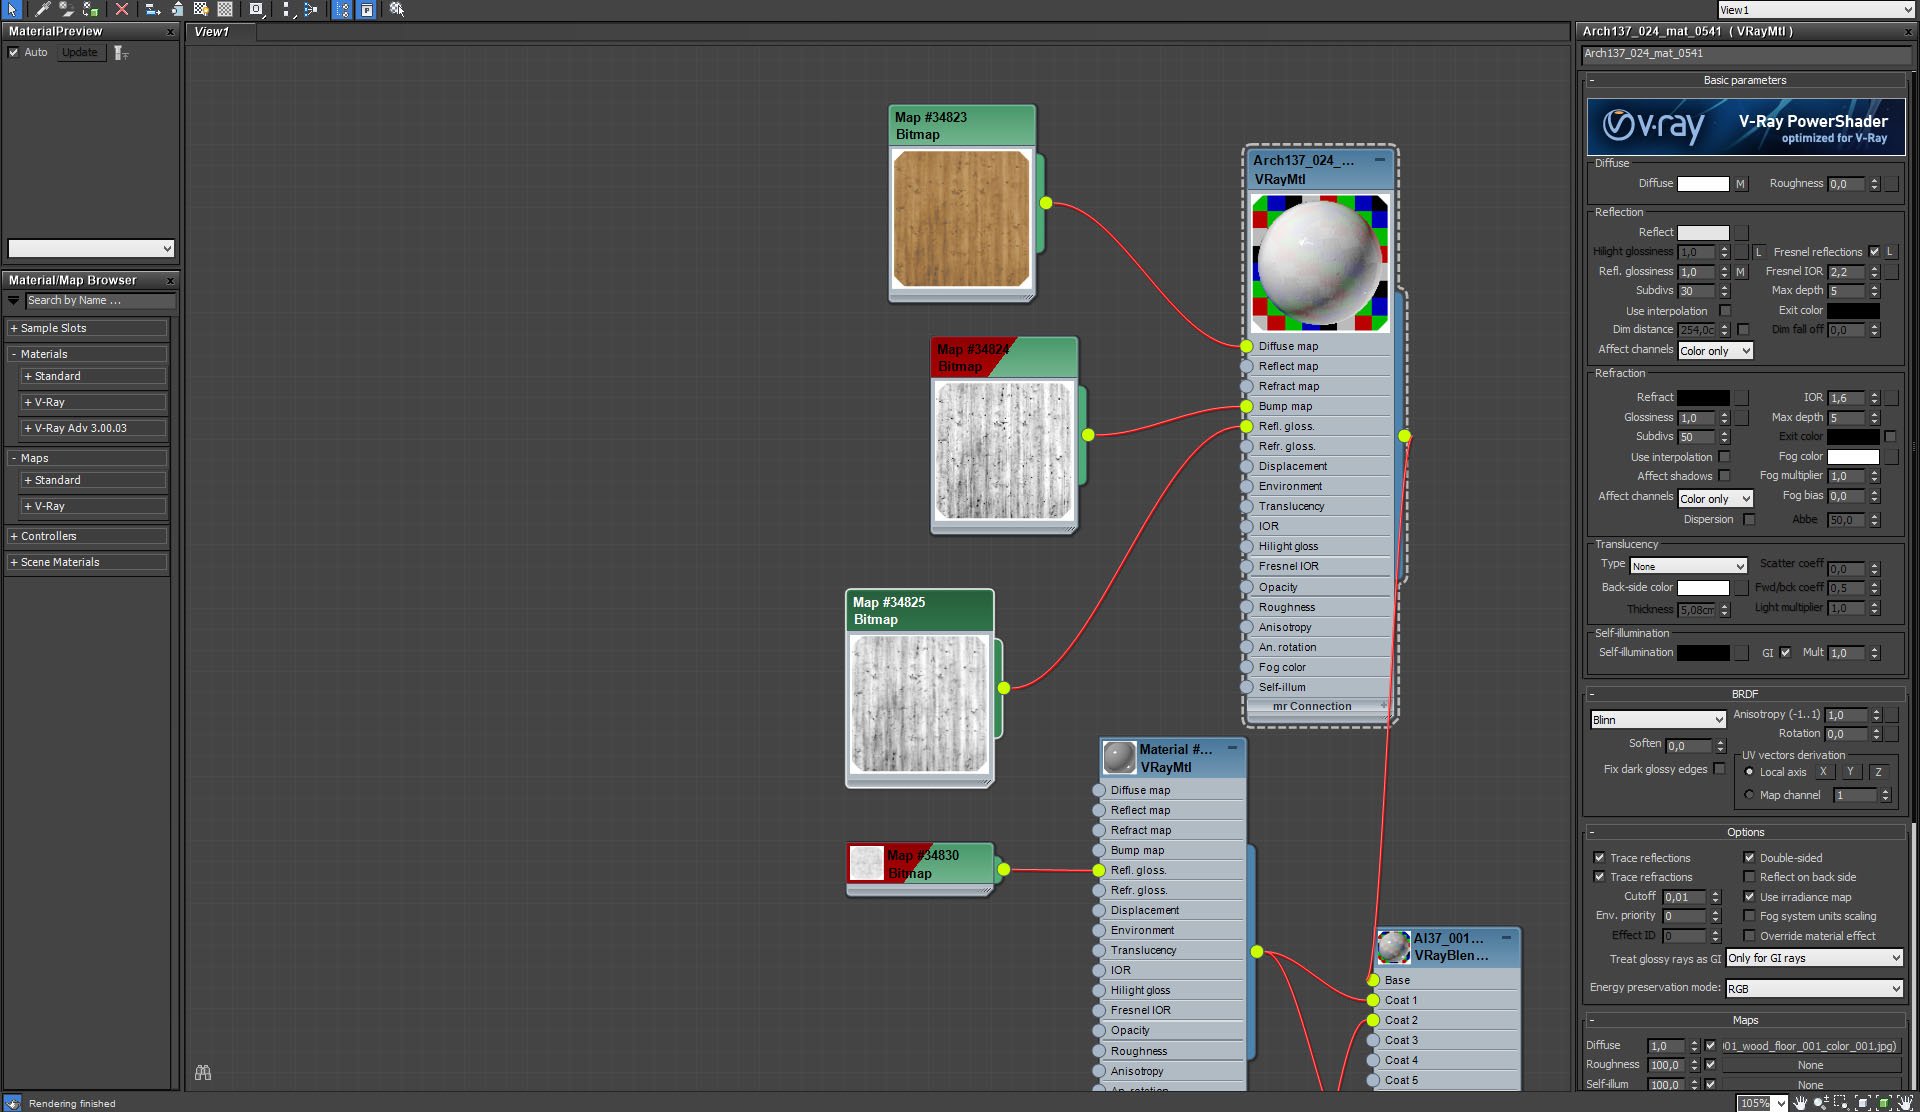The image size is (1920, 1112).
Task: Click Zoom Extents icon
Action: click(x=1863, y=1103)
